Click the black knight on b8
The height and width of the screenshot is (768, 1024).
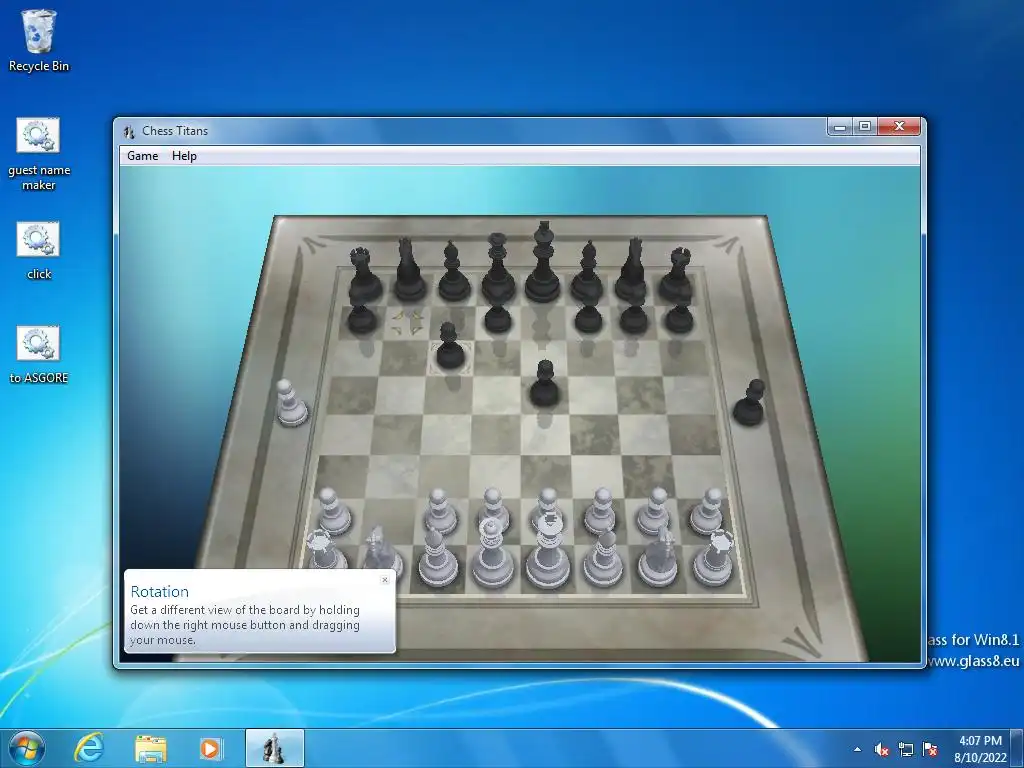409,270
